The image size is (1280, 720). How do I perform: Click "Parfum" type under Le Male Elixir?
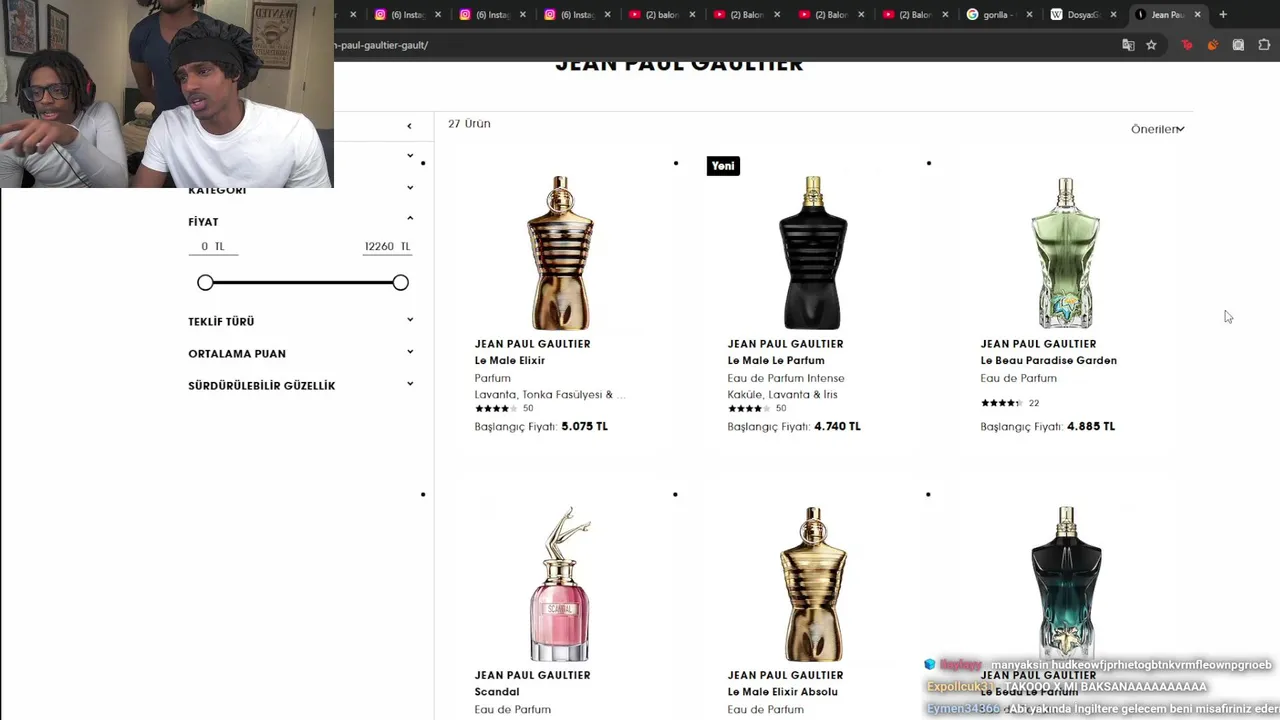click(493, 378)
